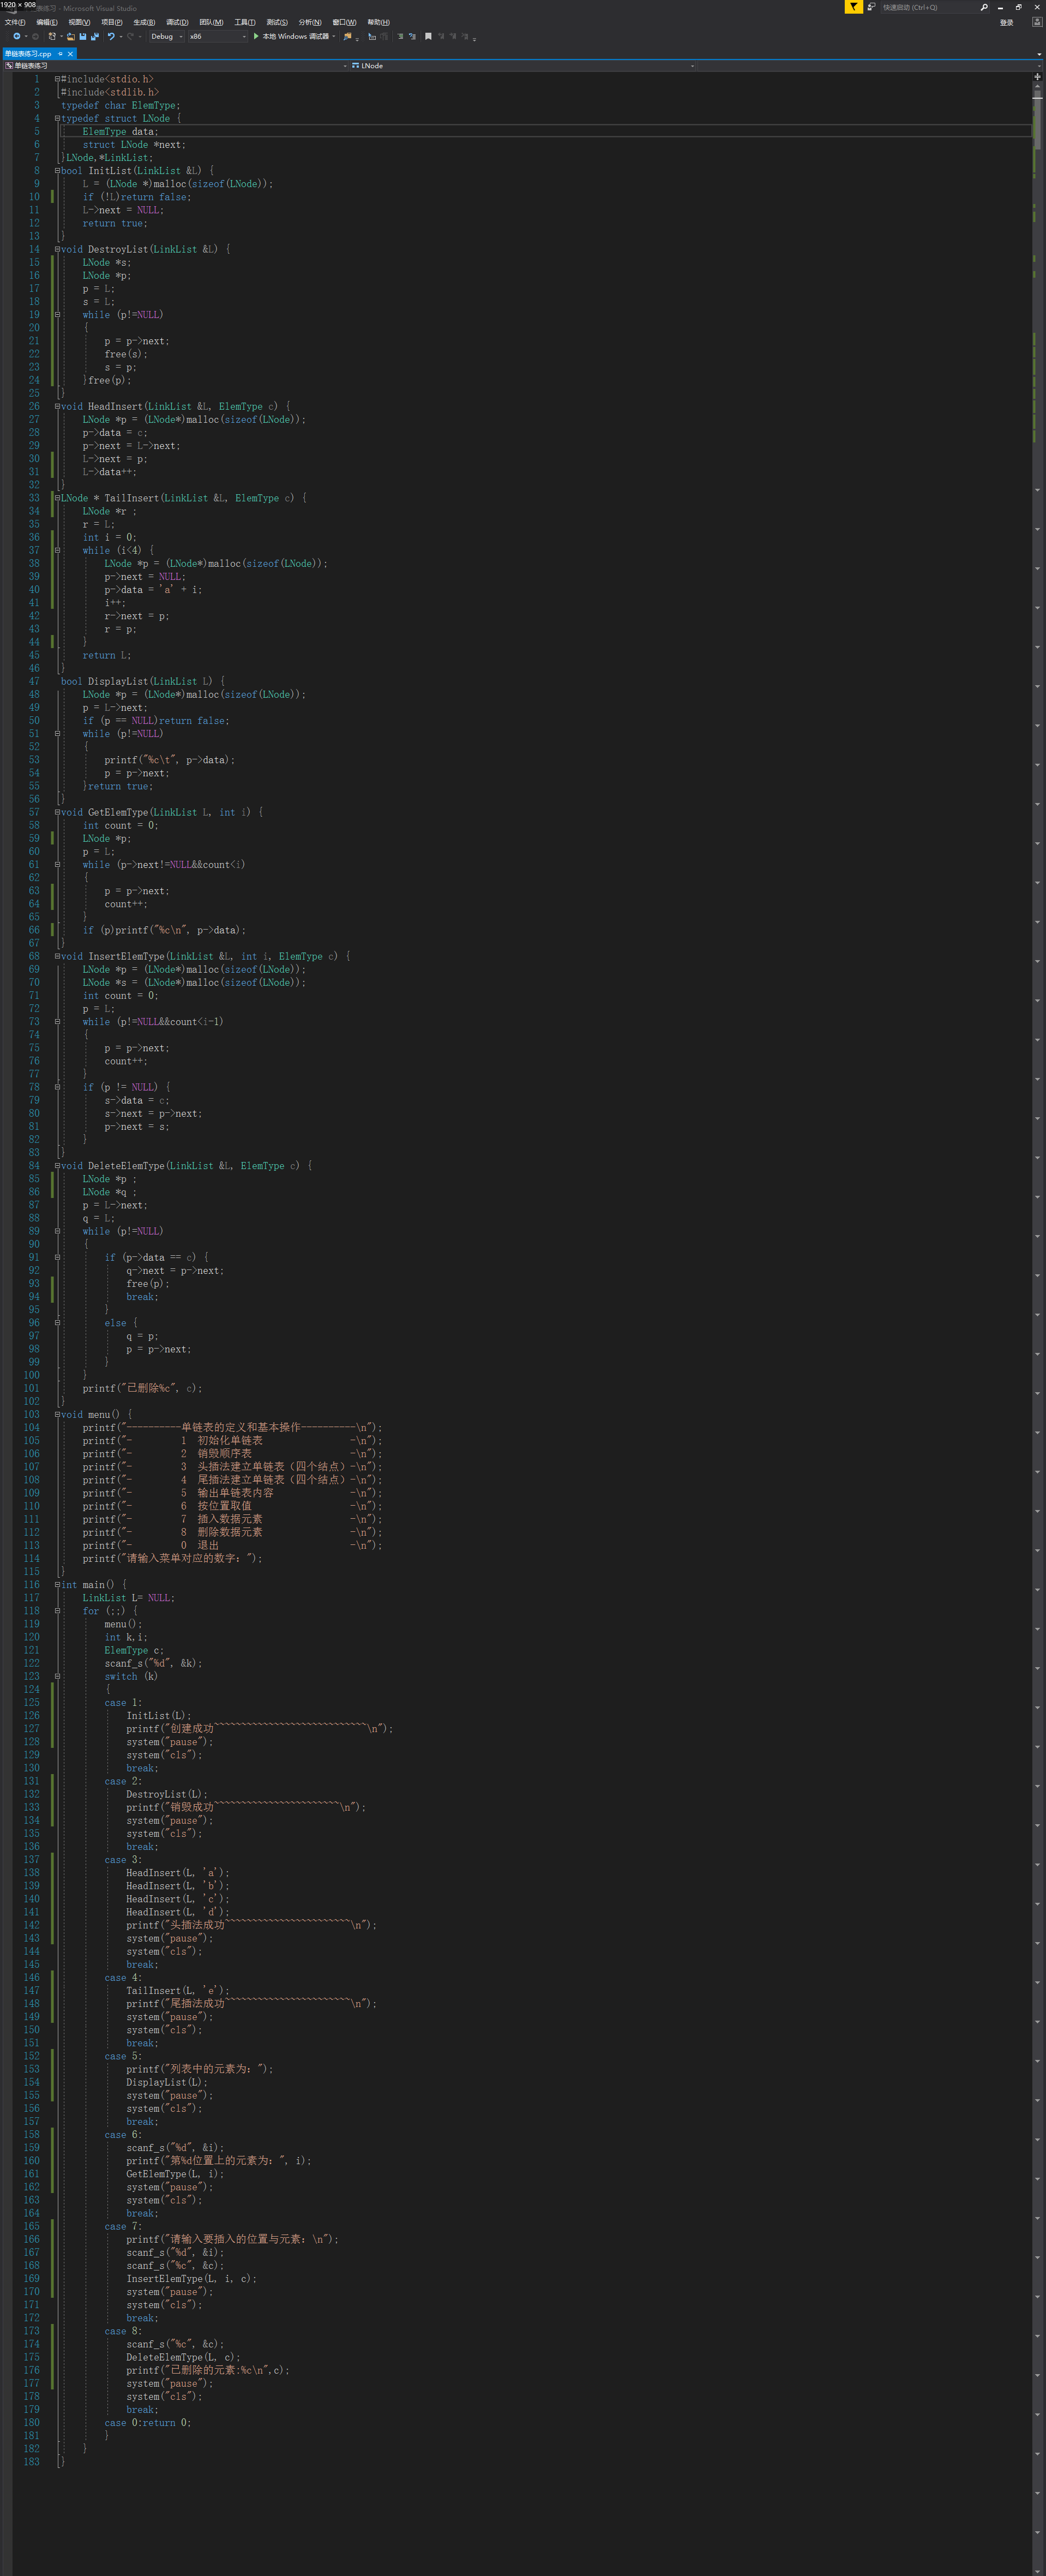Click the Save file disk icon
This screenshot has width=1046, height=2576.
coord(83,36)
